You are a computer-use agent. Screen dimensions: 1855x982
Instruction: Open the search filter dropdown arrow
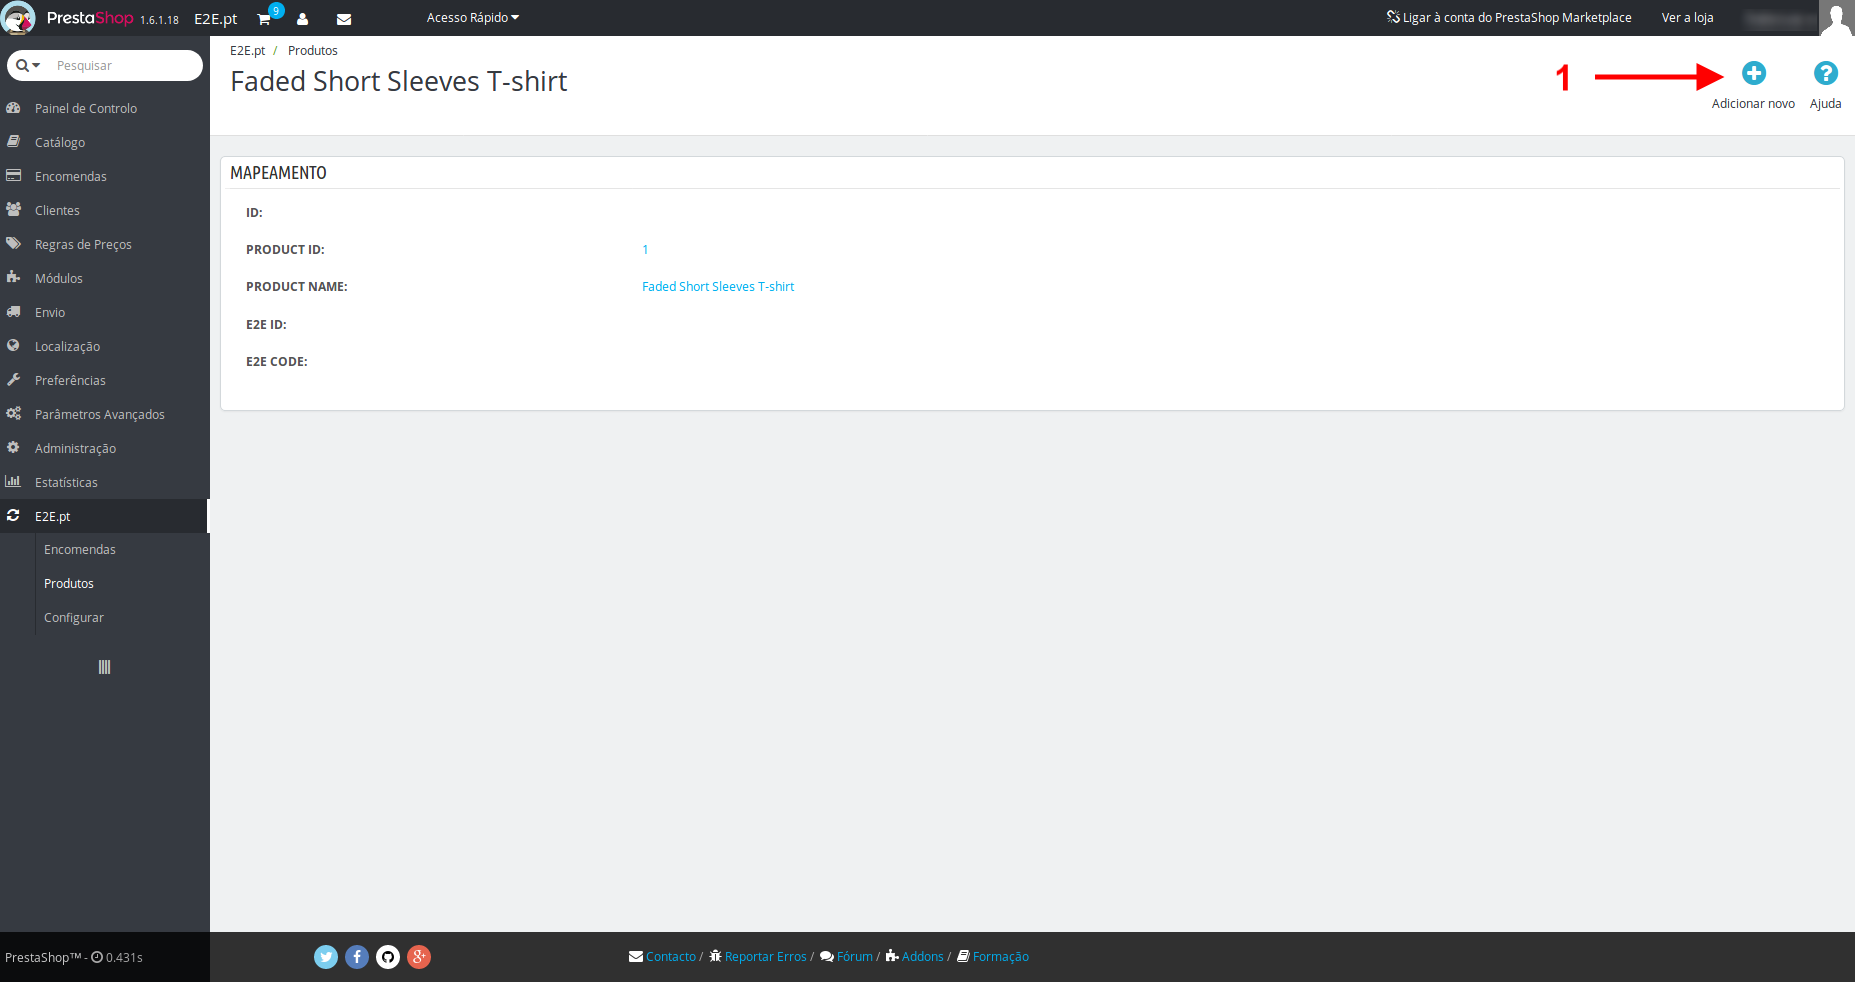28,65
